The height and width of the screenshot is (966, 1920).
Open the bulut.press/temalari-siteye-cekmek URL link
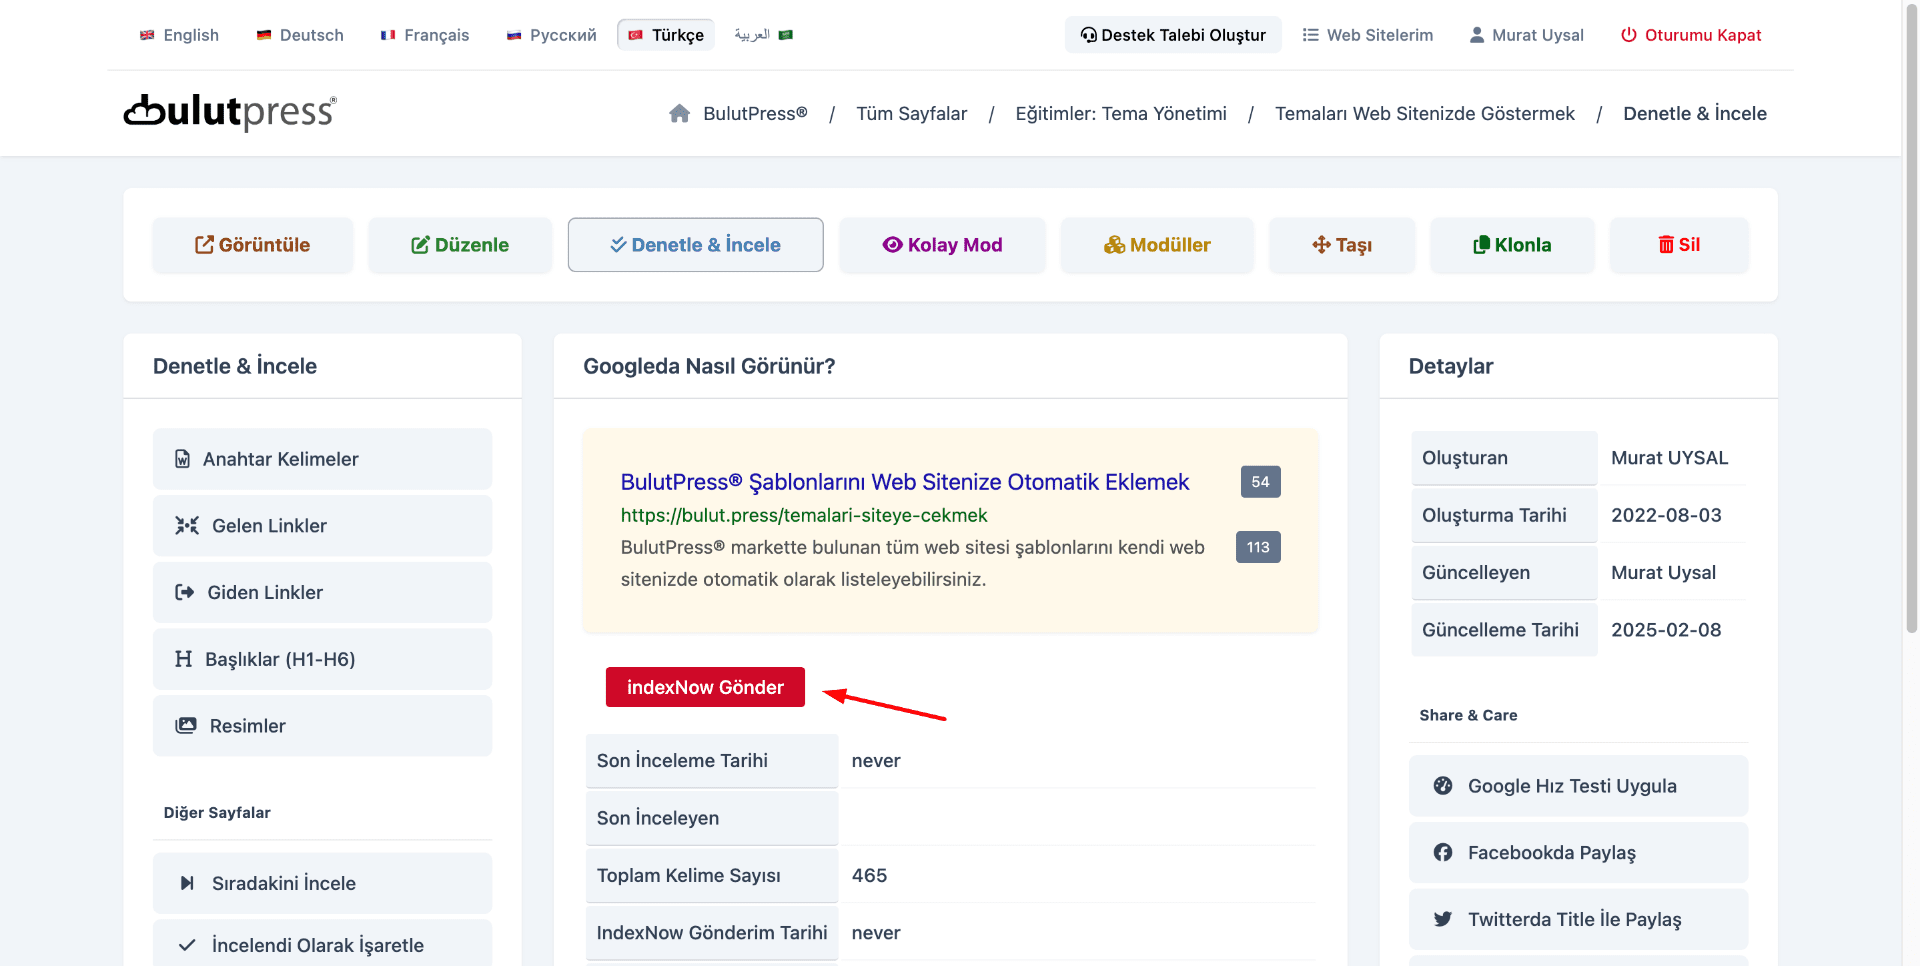tap(803, 515)
